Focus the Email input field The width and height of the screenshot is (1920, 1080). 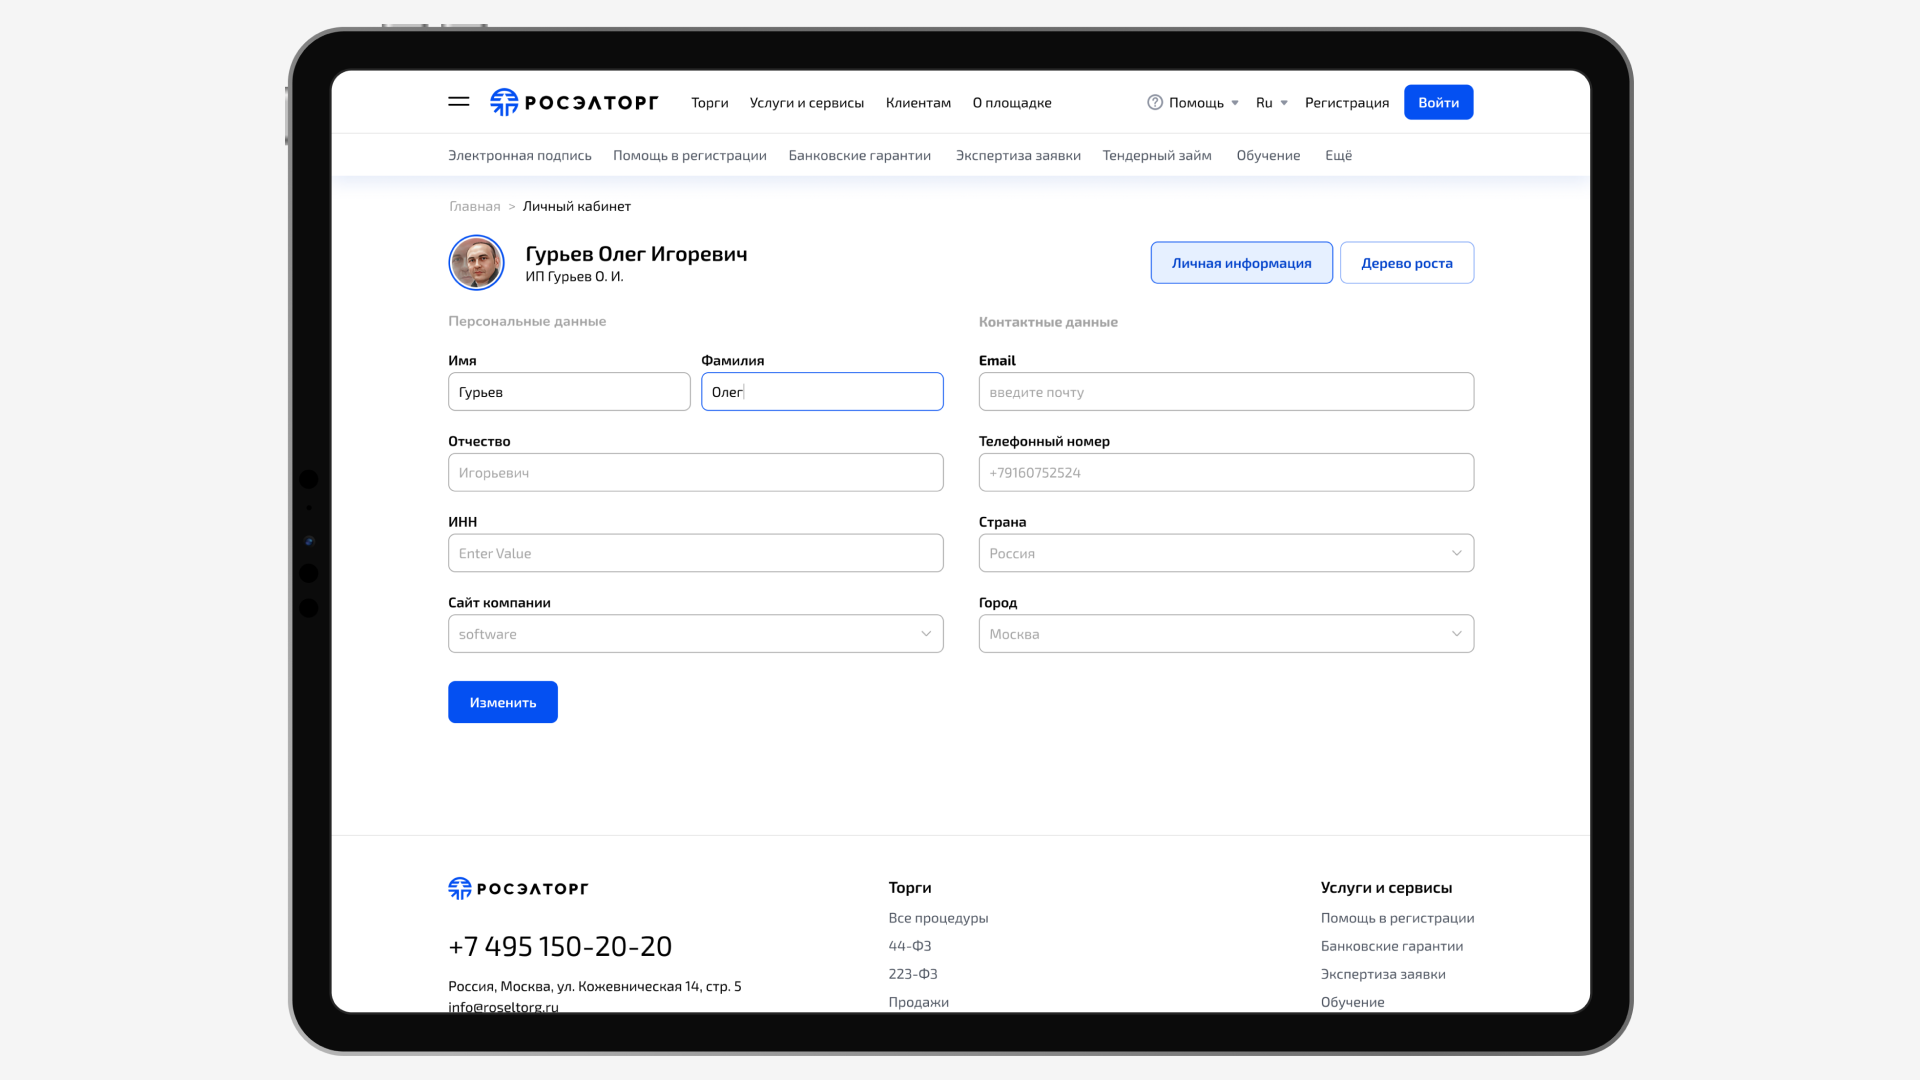point(1226,392)
